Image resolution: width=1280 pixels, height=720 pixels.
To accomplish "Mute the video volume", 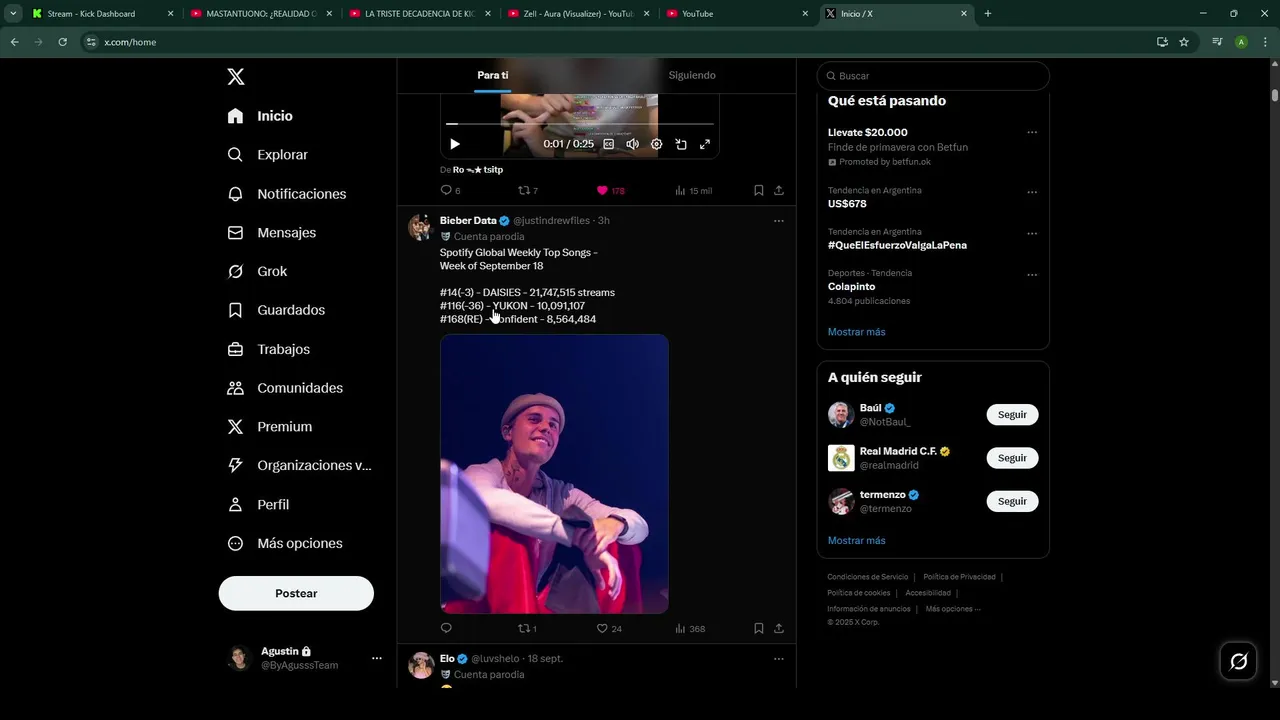I will 632,144.
